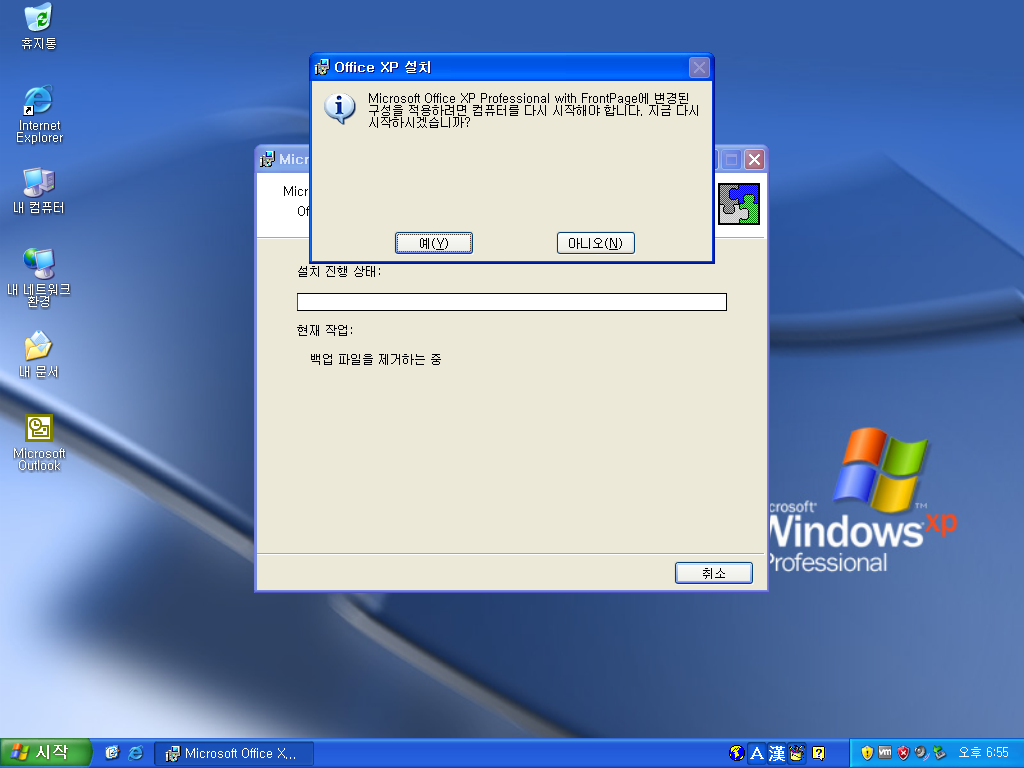
Task: Click the Safely Remove Hardware tray icon
Action: click(x=939, y=753)
